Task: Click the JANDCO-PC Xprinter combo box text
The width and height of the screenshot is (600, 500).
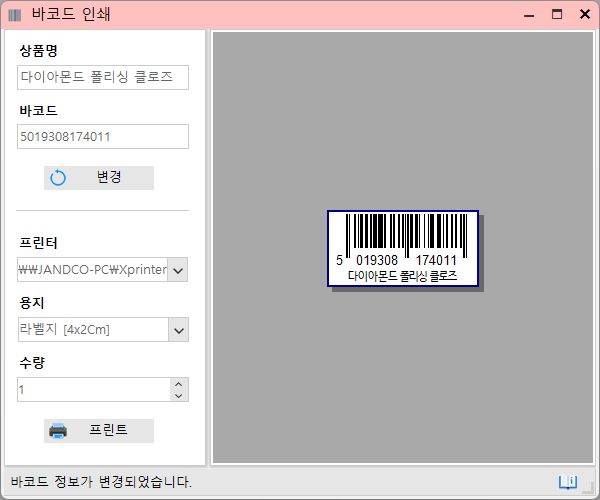Action: click(x=93, y=270)
